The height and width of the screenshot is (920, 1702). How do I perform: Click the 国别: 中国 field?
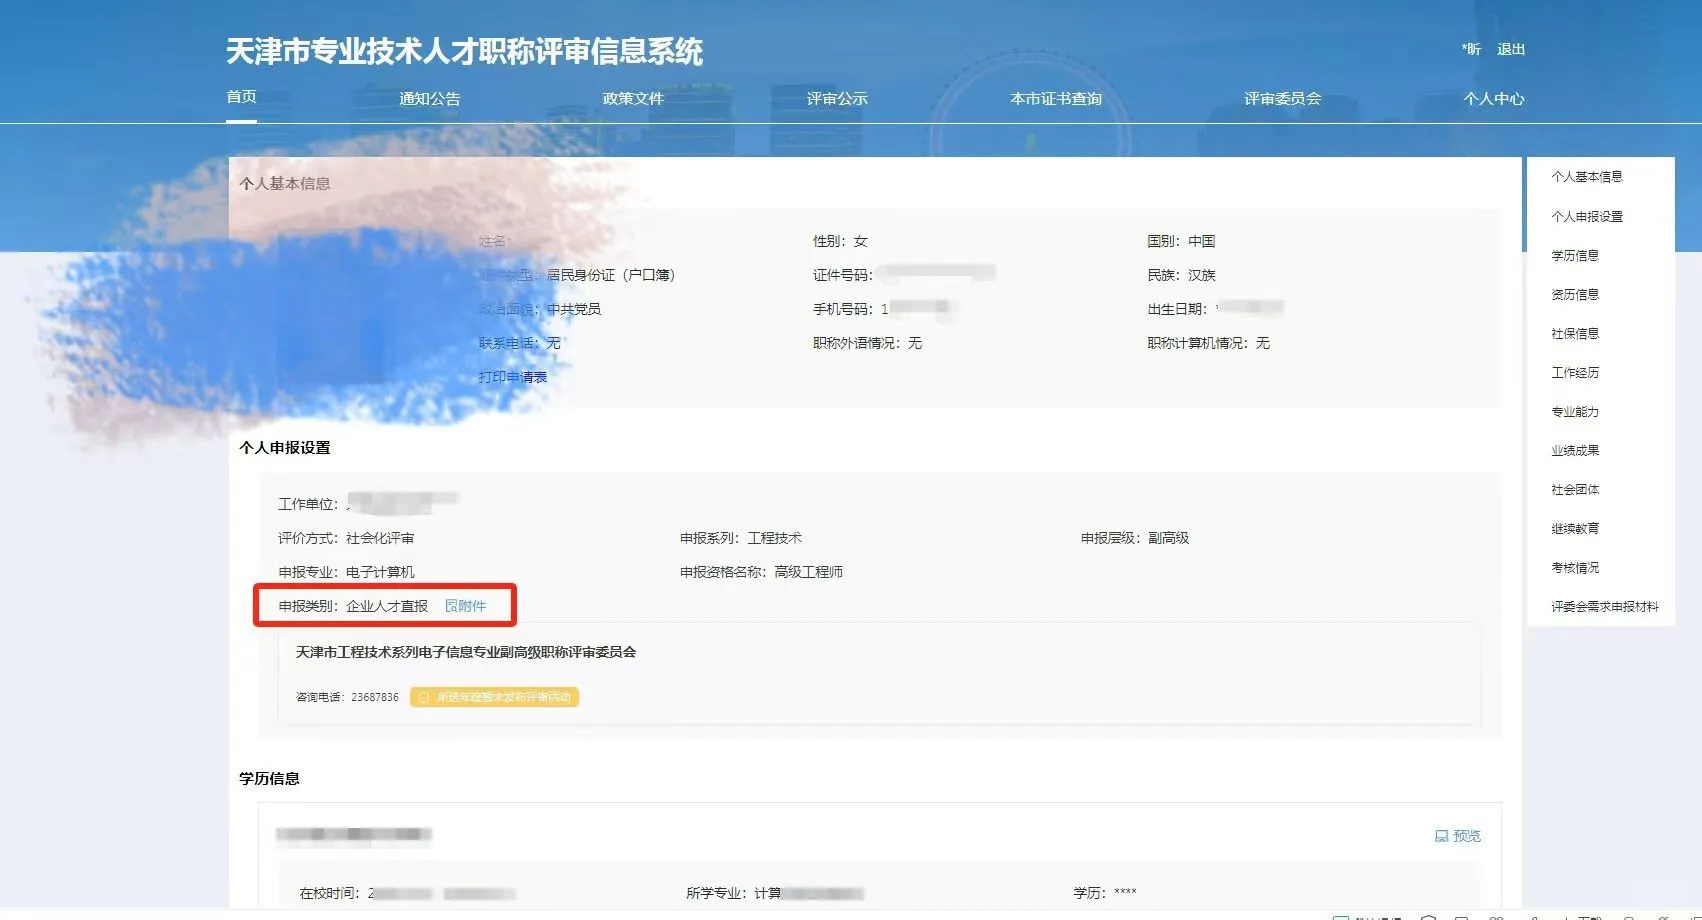pyautogui.click(x=1181, y=241)
